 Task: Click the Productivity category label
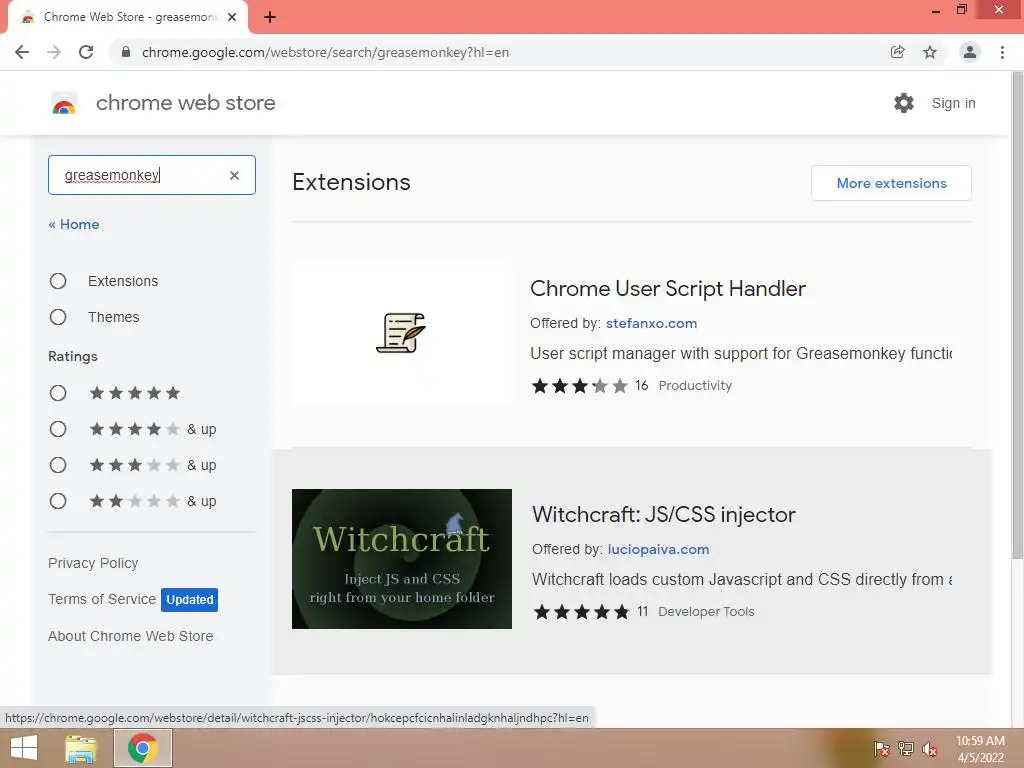[x=695, y=385]
